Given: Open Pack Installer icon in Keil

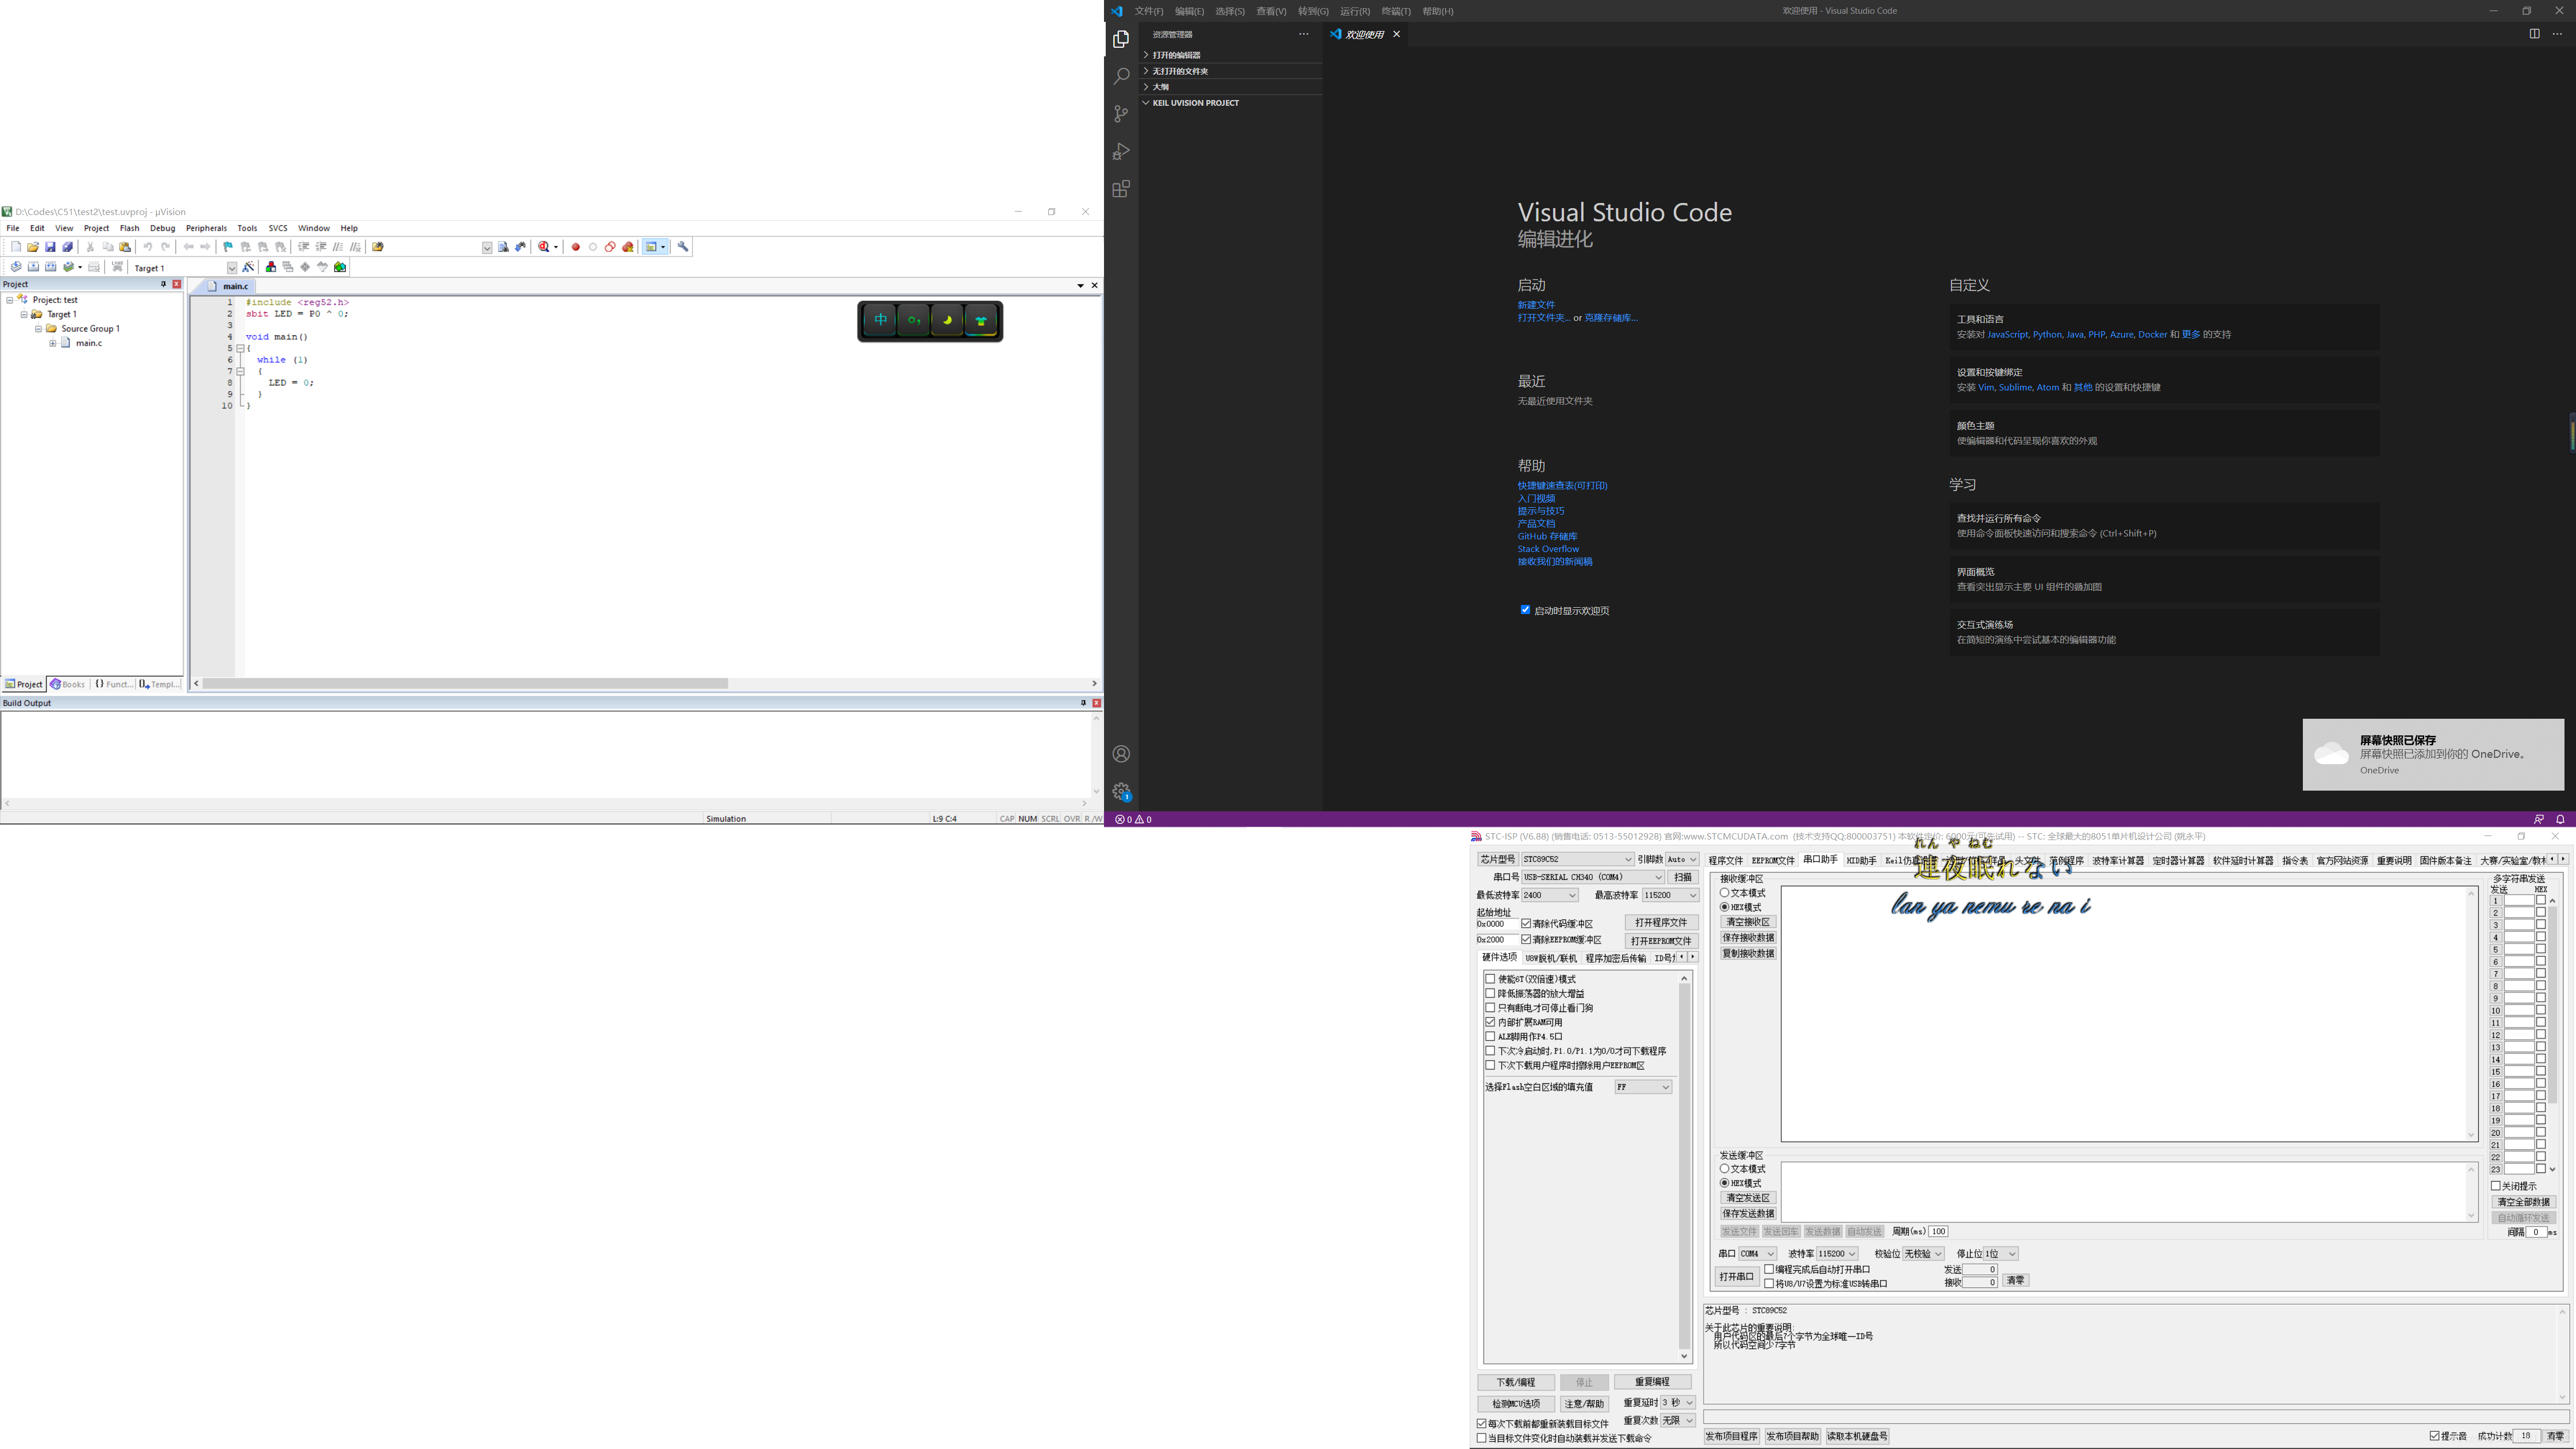Looking at the screenshot, I should tap(340, 267).
